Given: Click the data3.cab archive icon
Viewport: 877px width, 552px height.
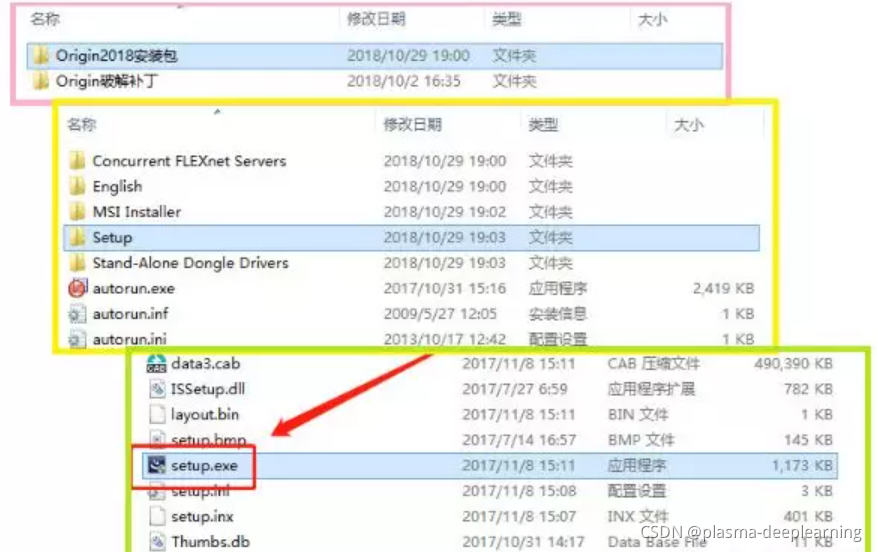Looking at the screenshot, I should [157, 364].
